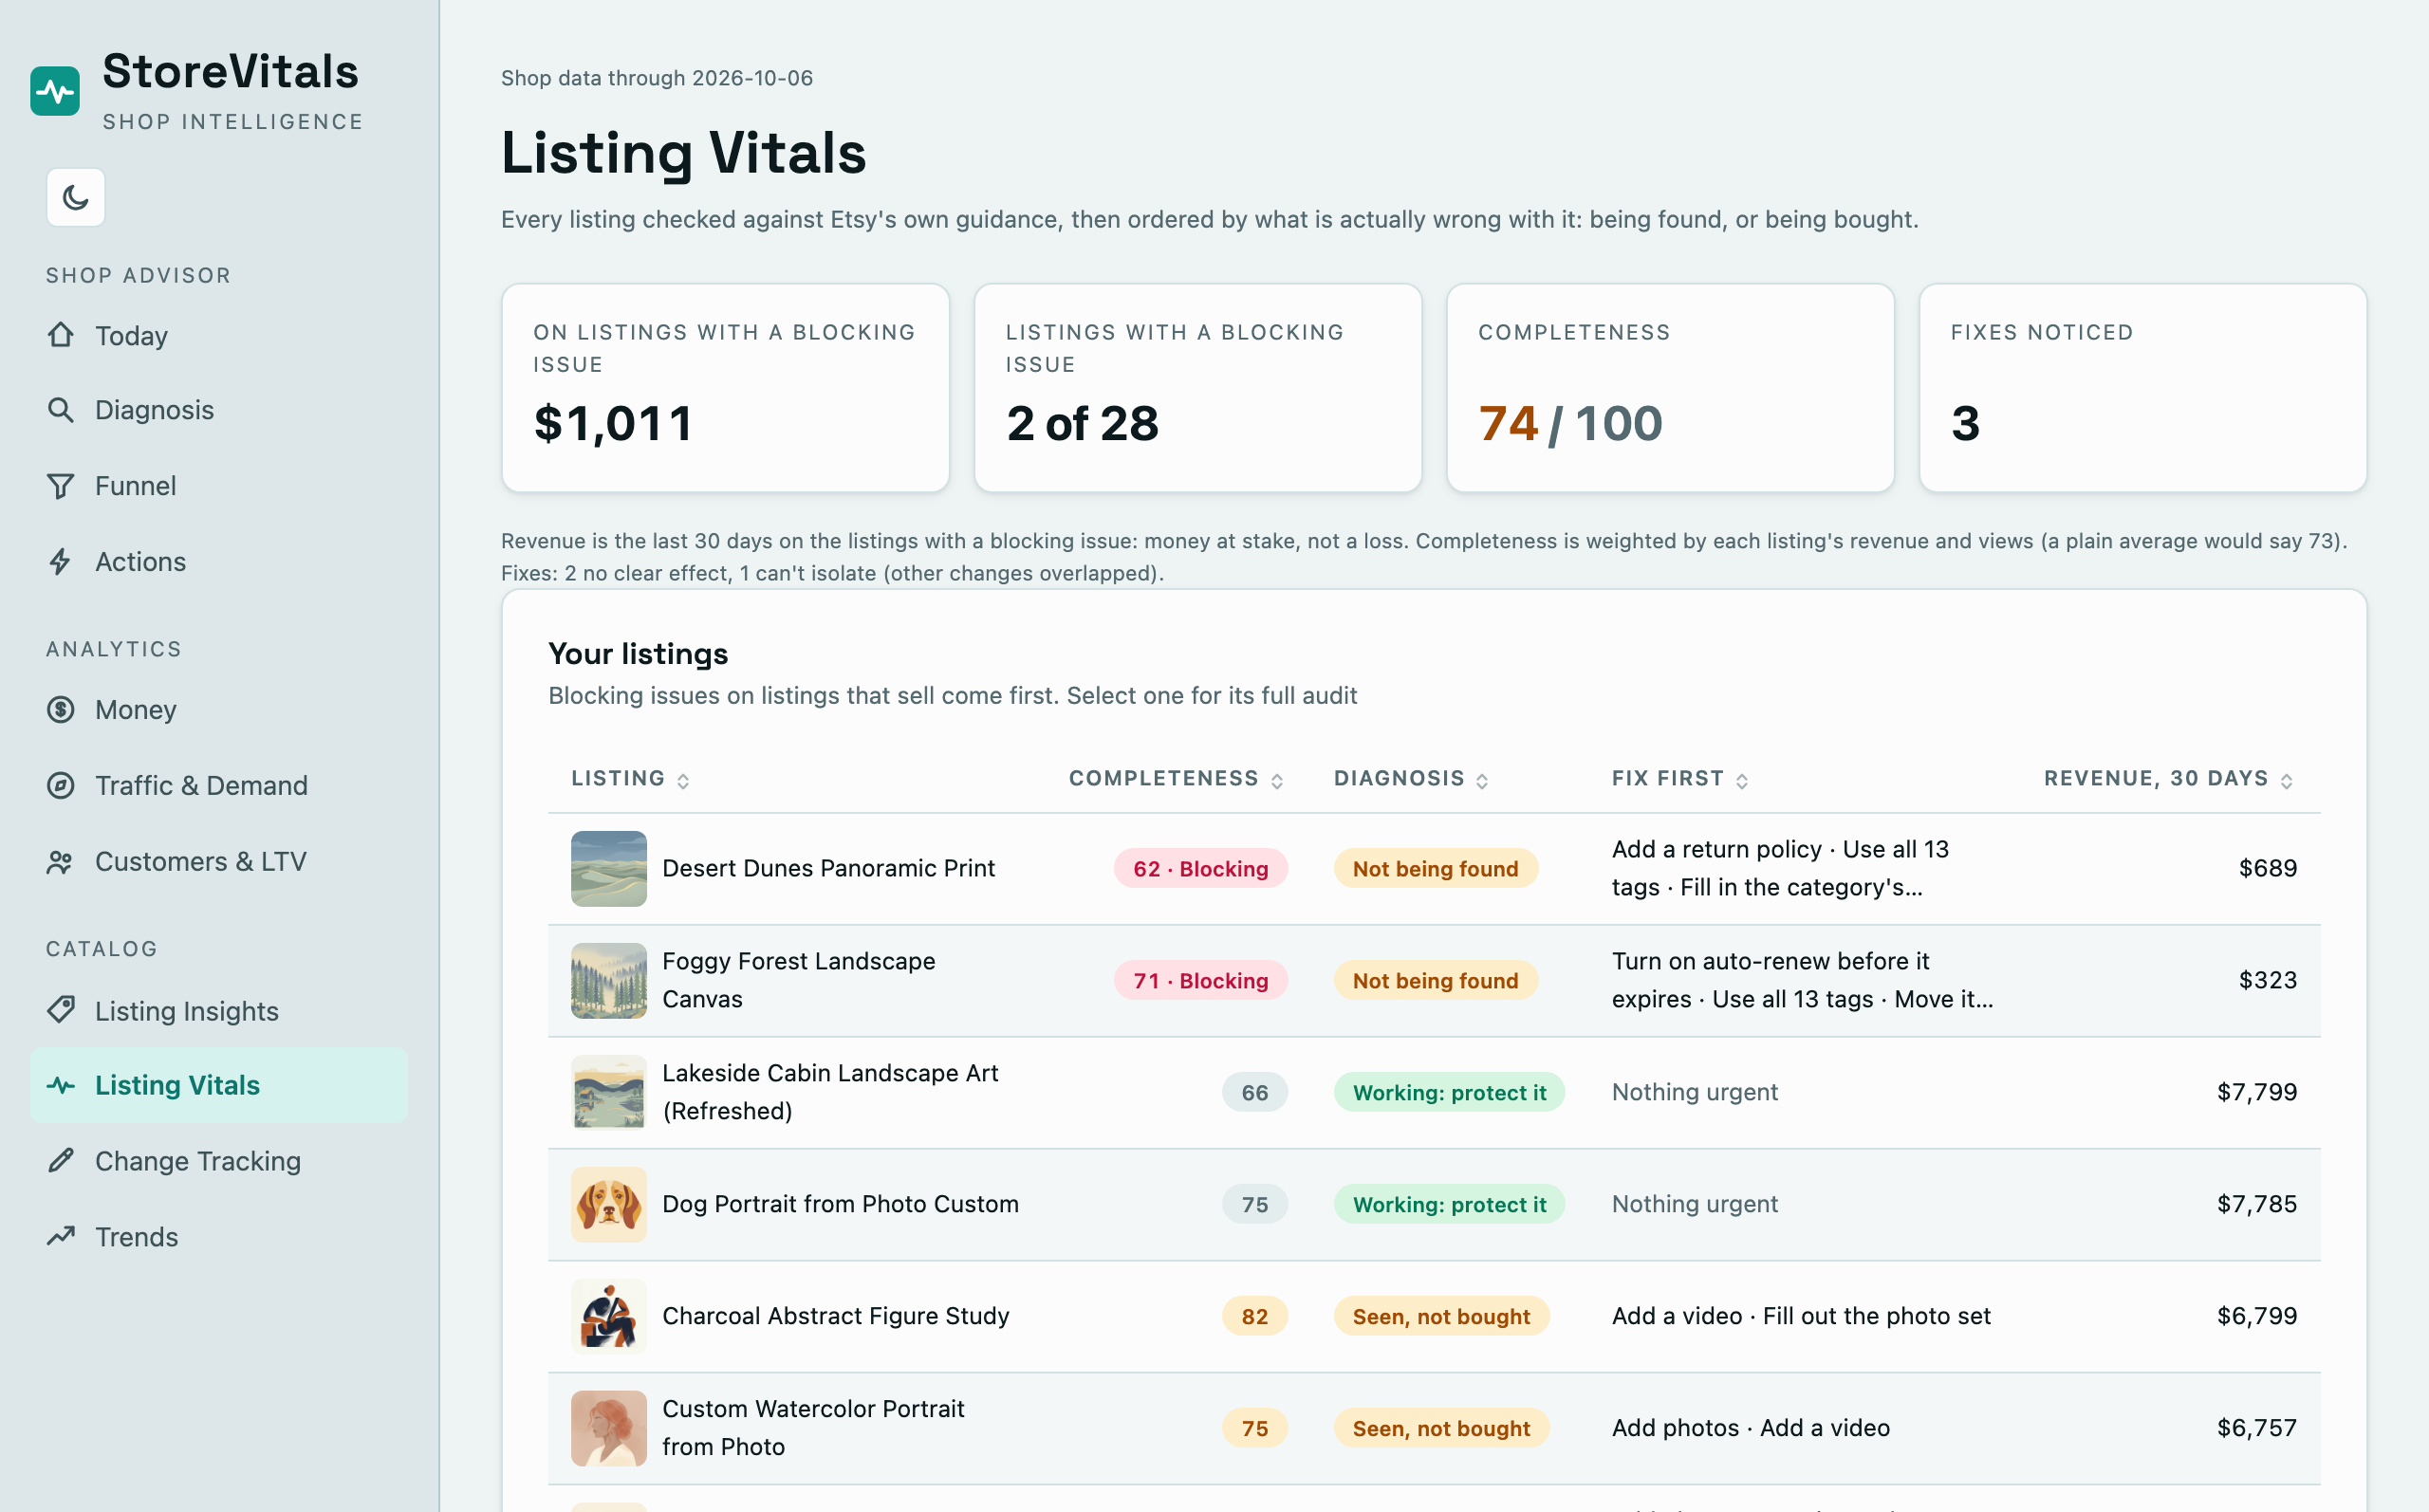Toggle dark mode with the moon button

[x=76, y=197]
